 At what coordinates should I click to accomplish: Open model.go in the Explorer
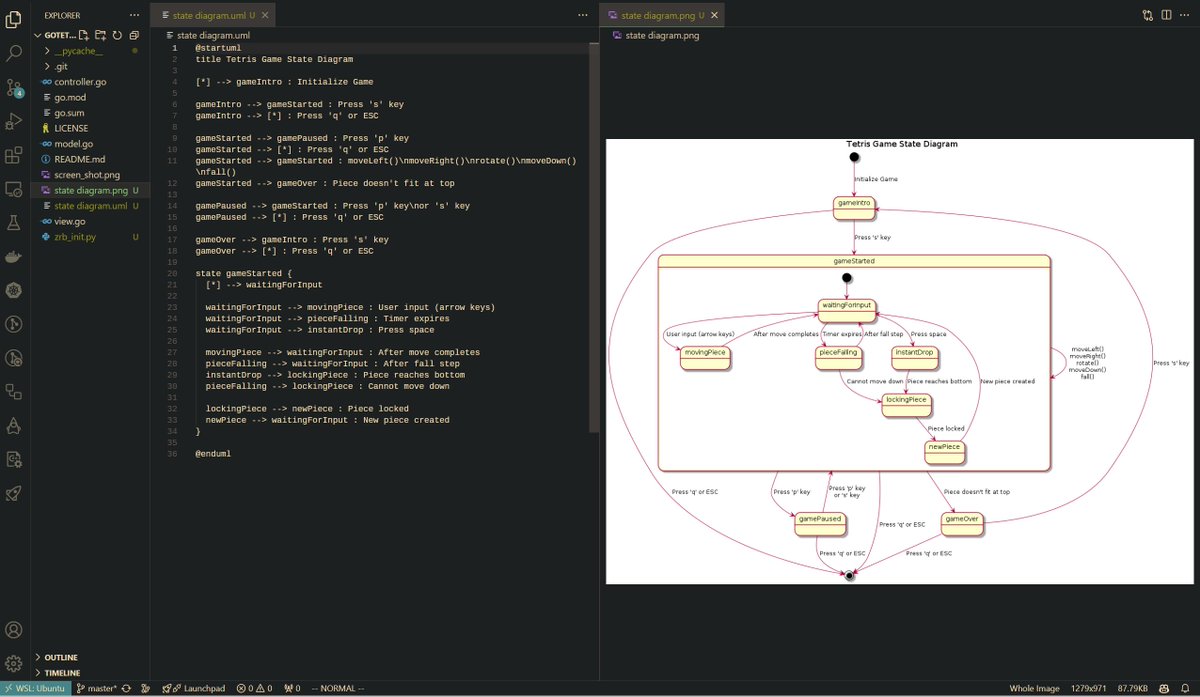88,144
